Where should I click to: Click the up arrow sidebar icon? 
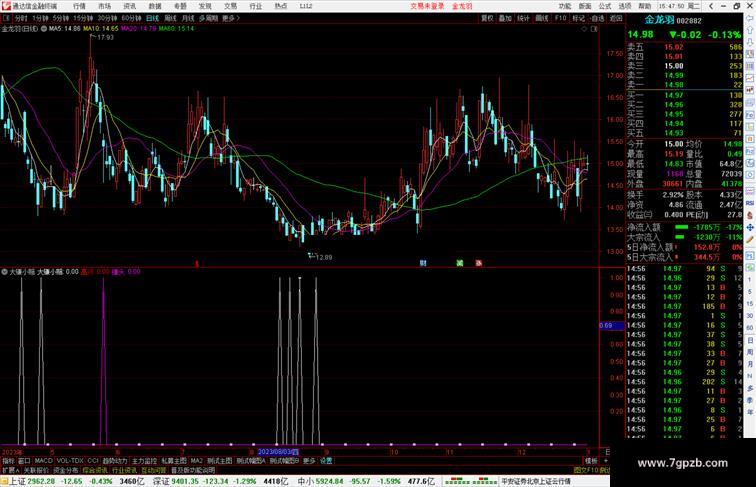click(x=750, y=30)
